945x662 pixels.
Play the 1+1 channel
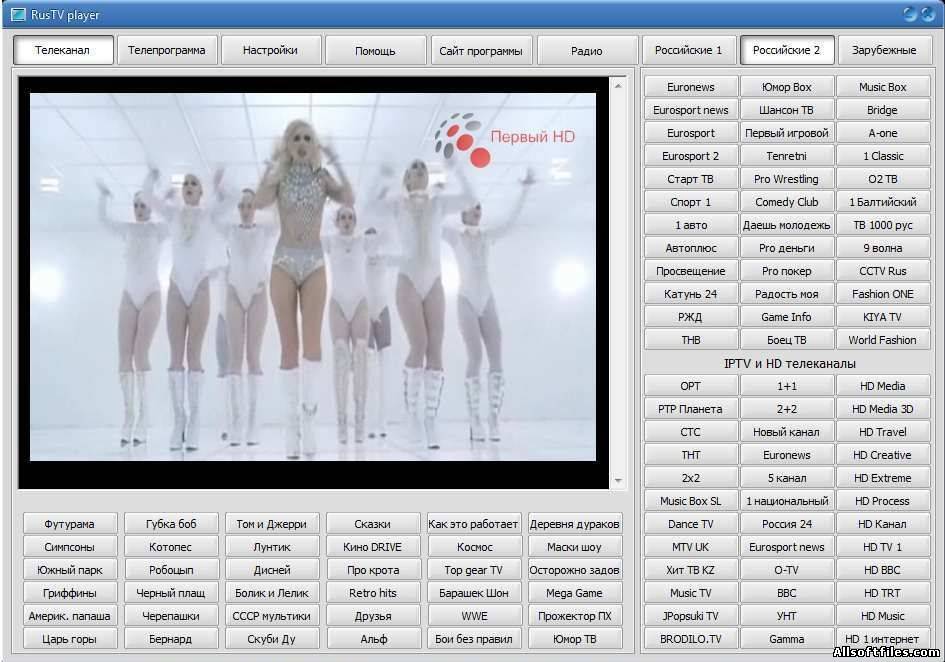786,386
